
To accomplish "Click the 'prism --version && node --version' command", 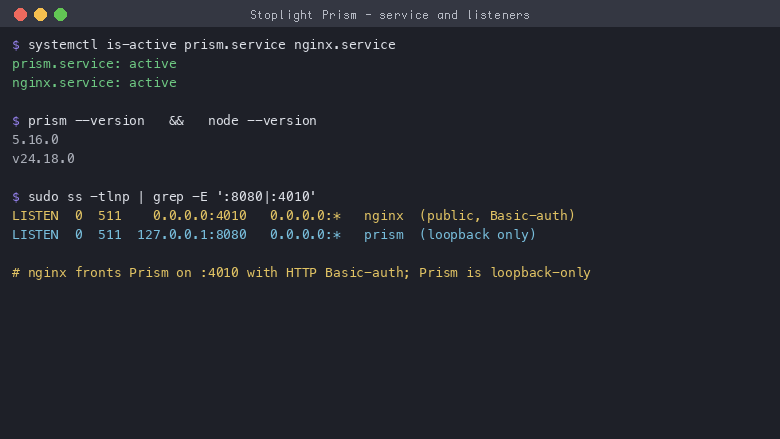I will [172, 121].
